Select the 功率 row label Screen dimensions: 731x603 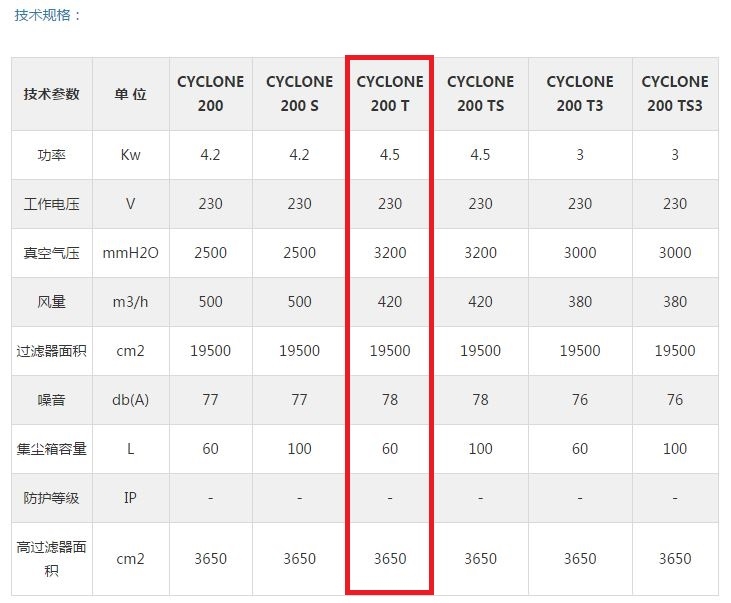coord(52,155)
